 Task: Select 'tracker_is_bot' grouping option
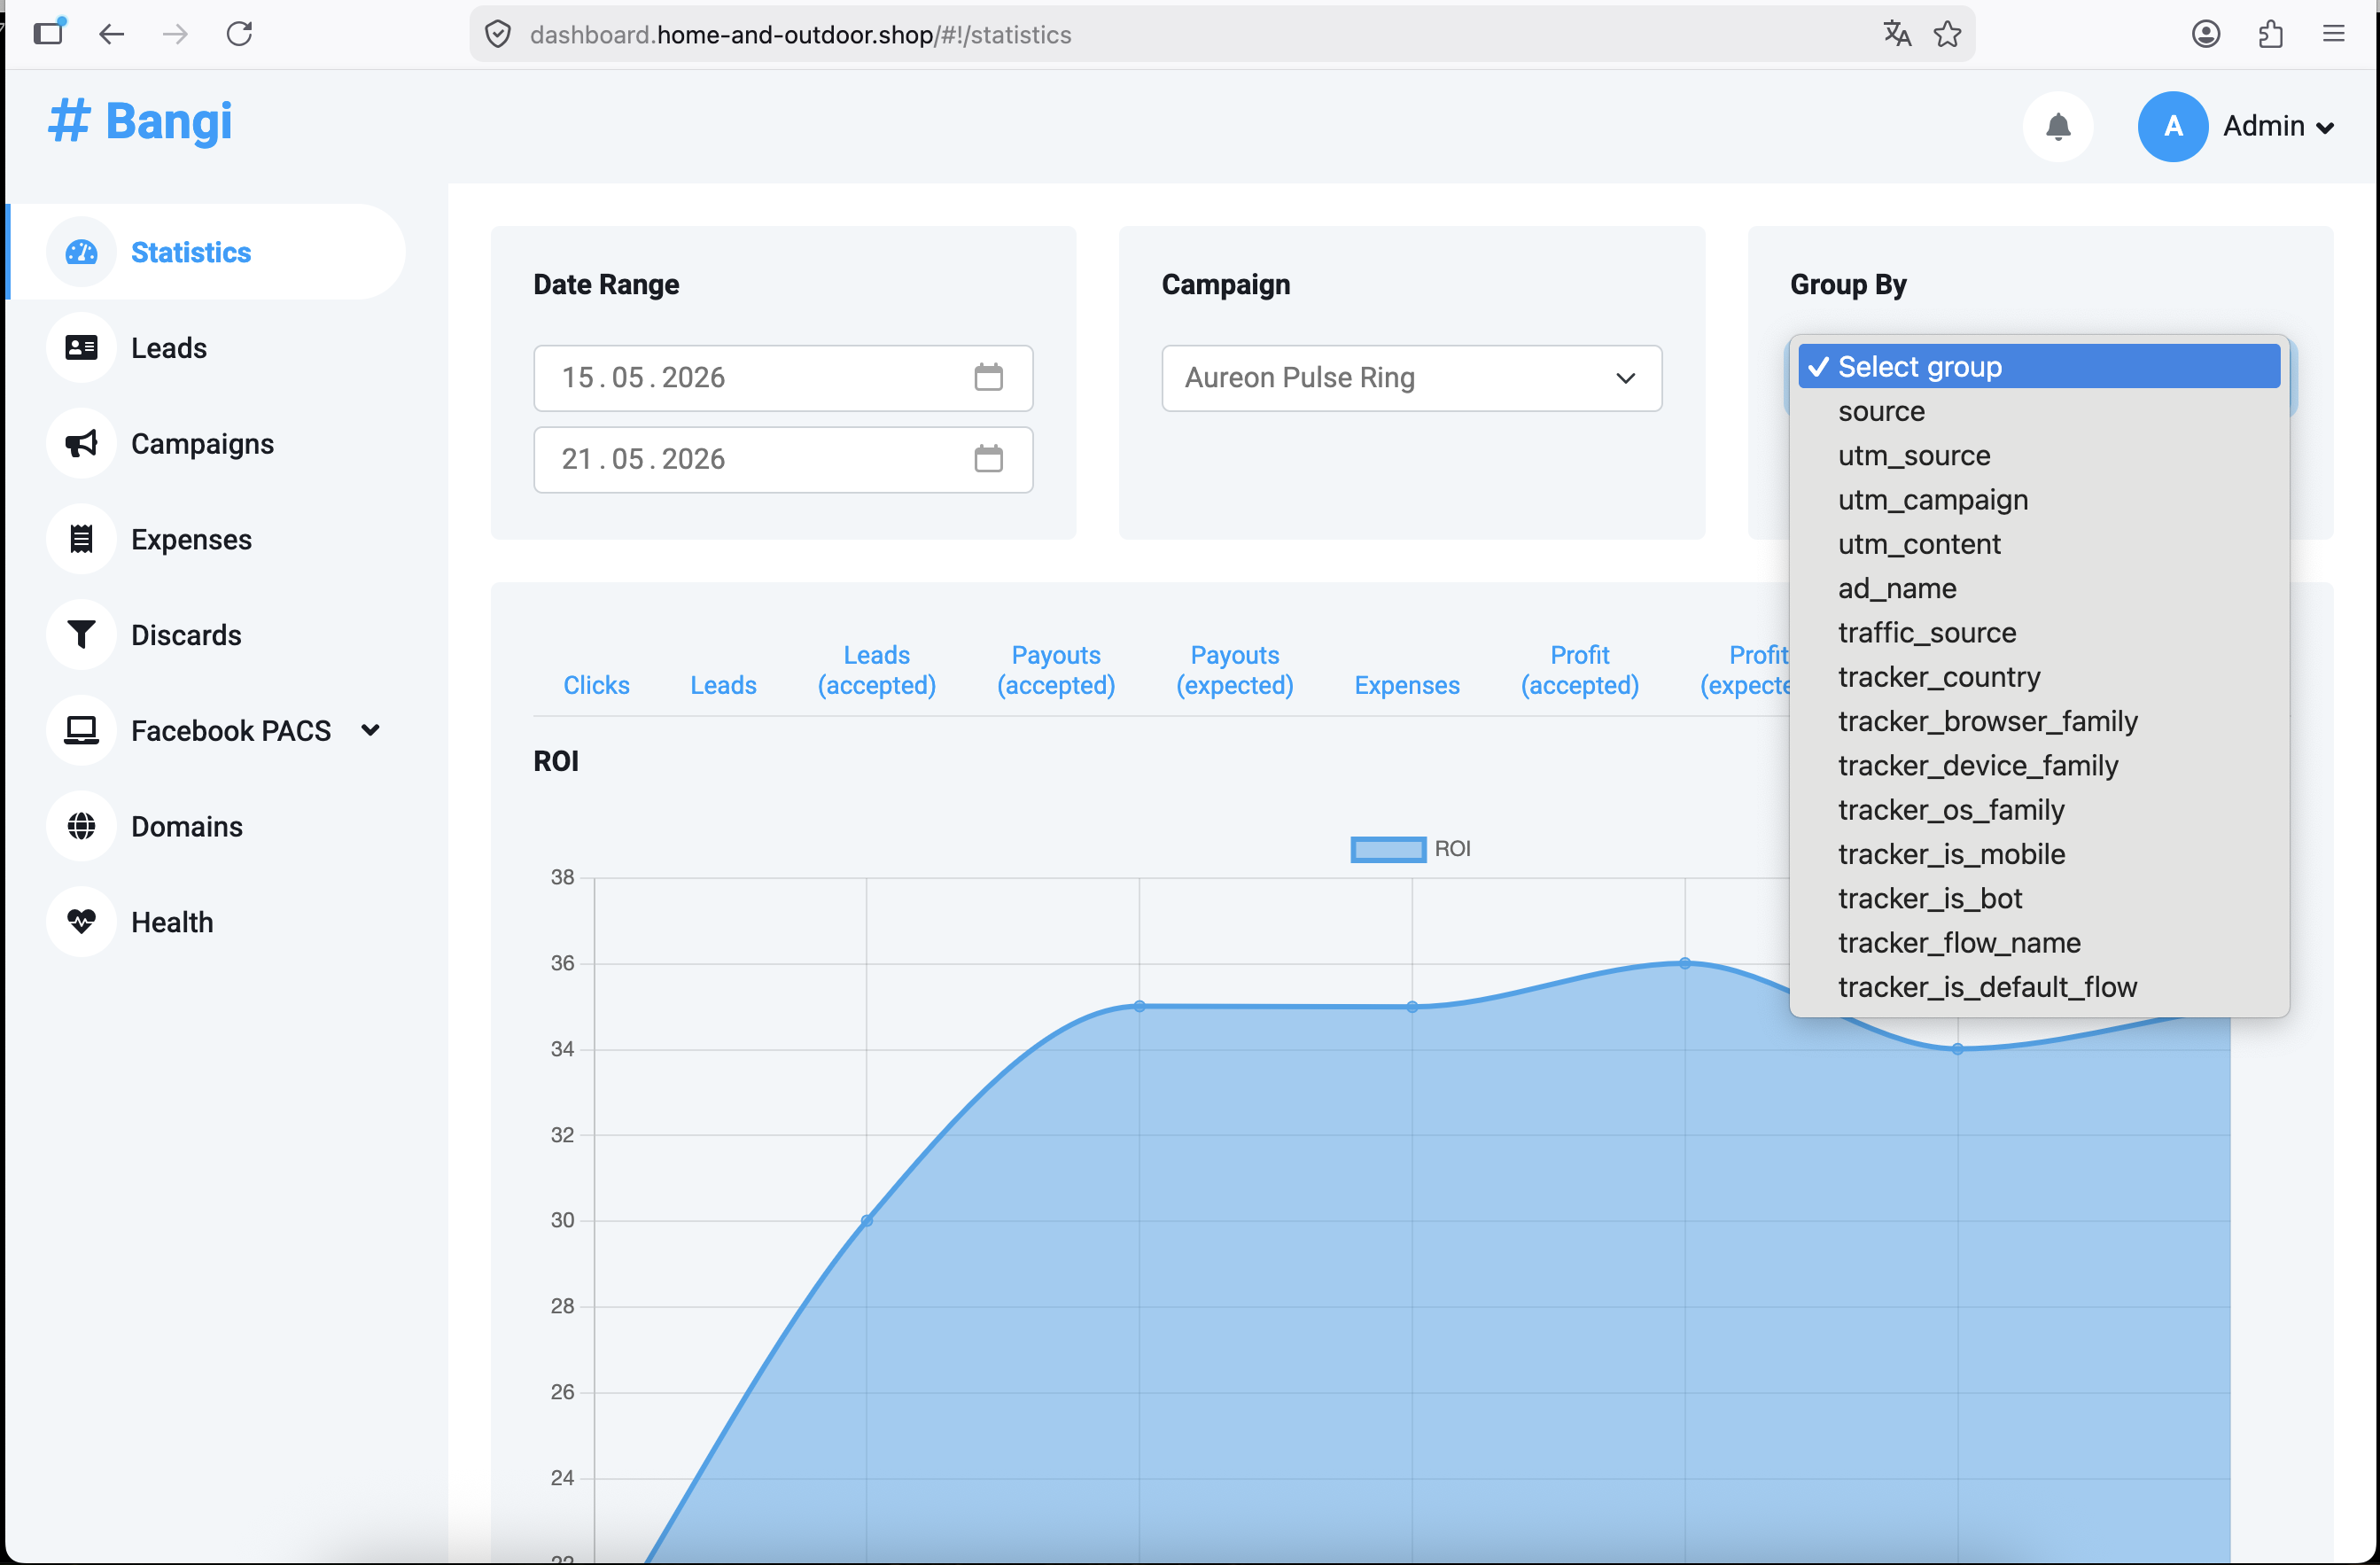pyautogui.click(x=2039, y=898)
